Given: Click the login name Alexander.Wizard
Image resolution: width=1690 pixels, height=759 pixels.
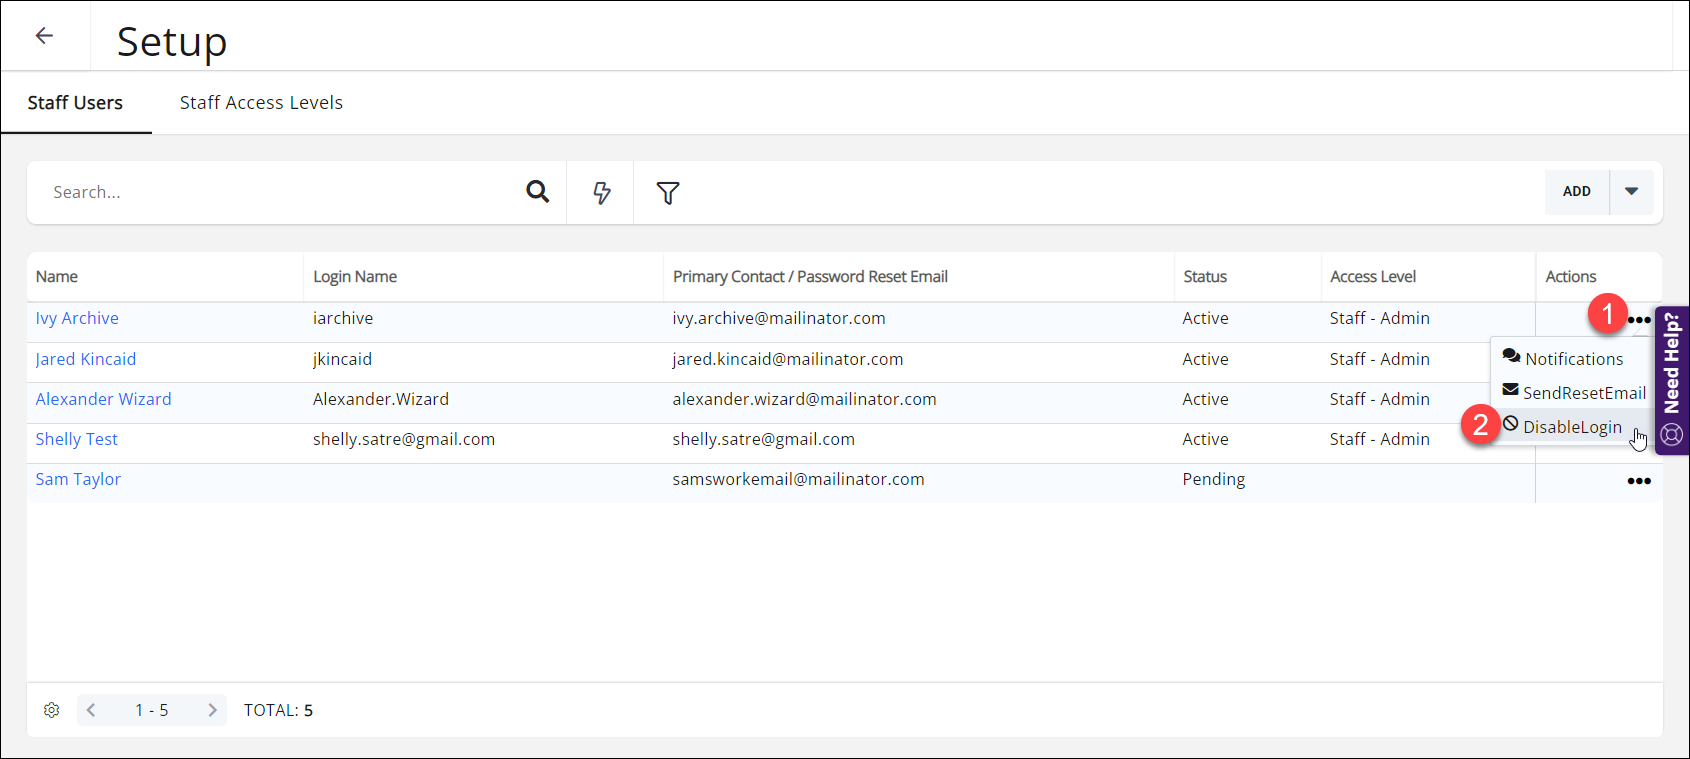Looking at the screenshot, I should [381, 399].
